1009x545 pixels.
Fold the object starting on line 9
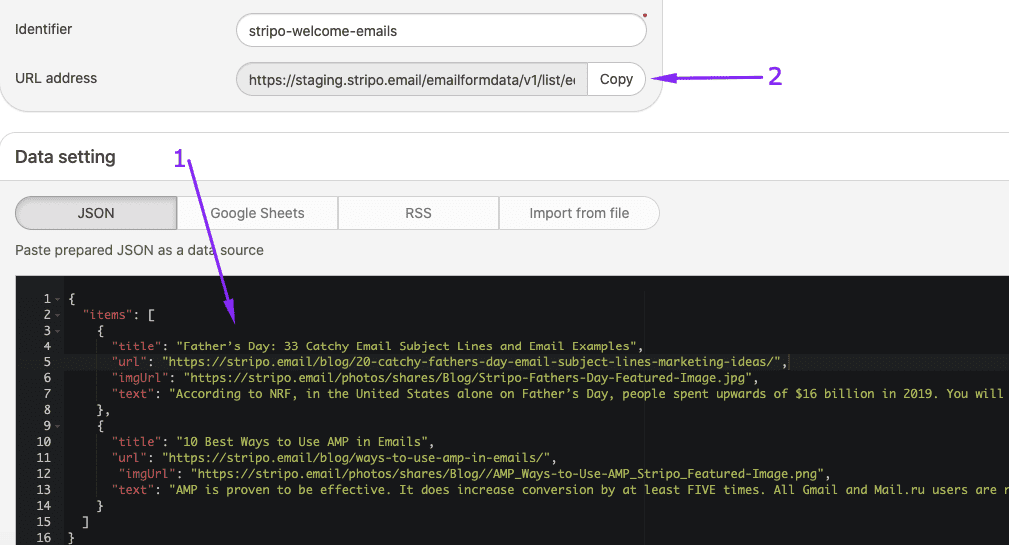click(x=58, y=427)
